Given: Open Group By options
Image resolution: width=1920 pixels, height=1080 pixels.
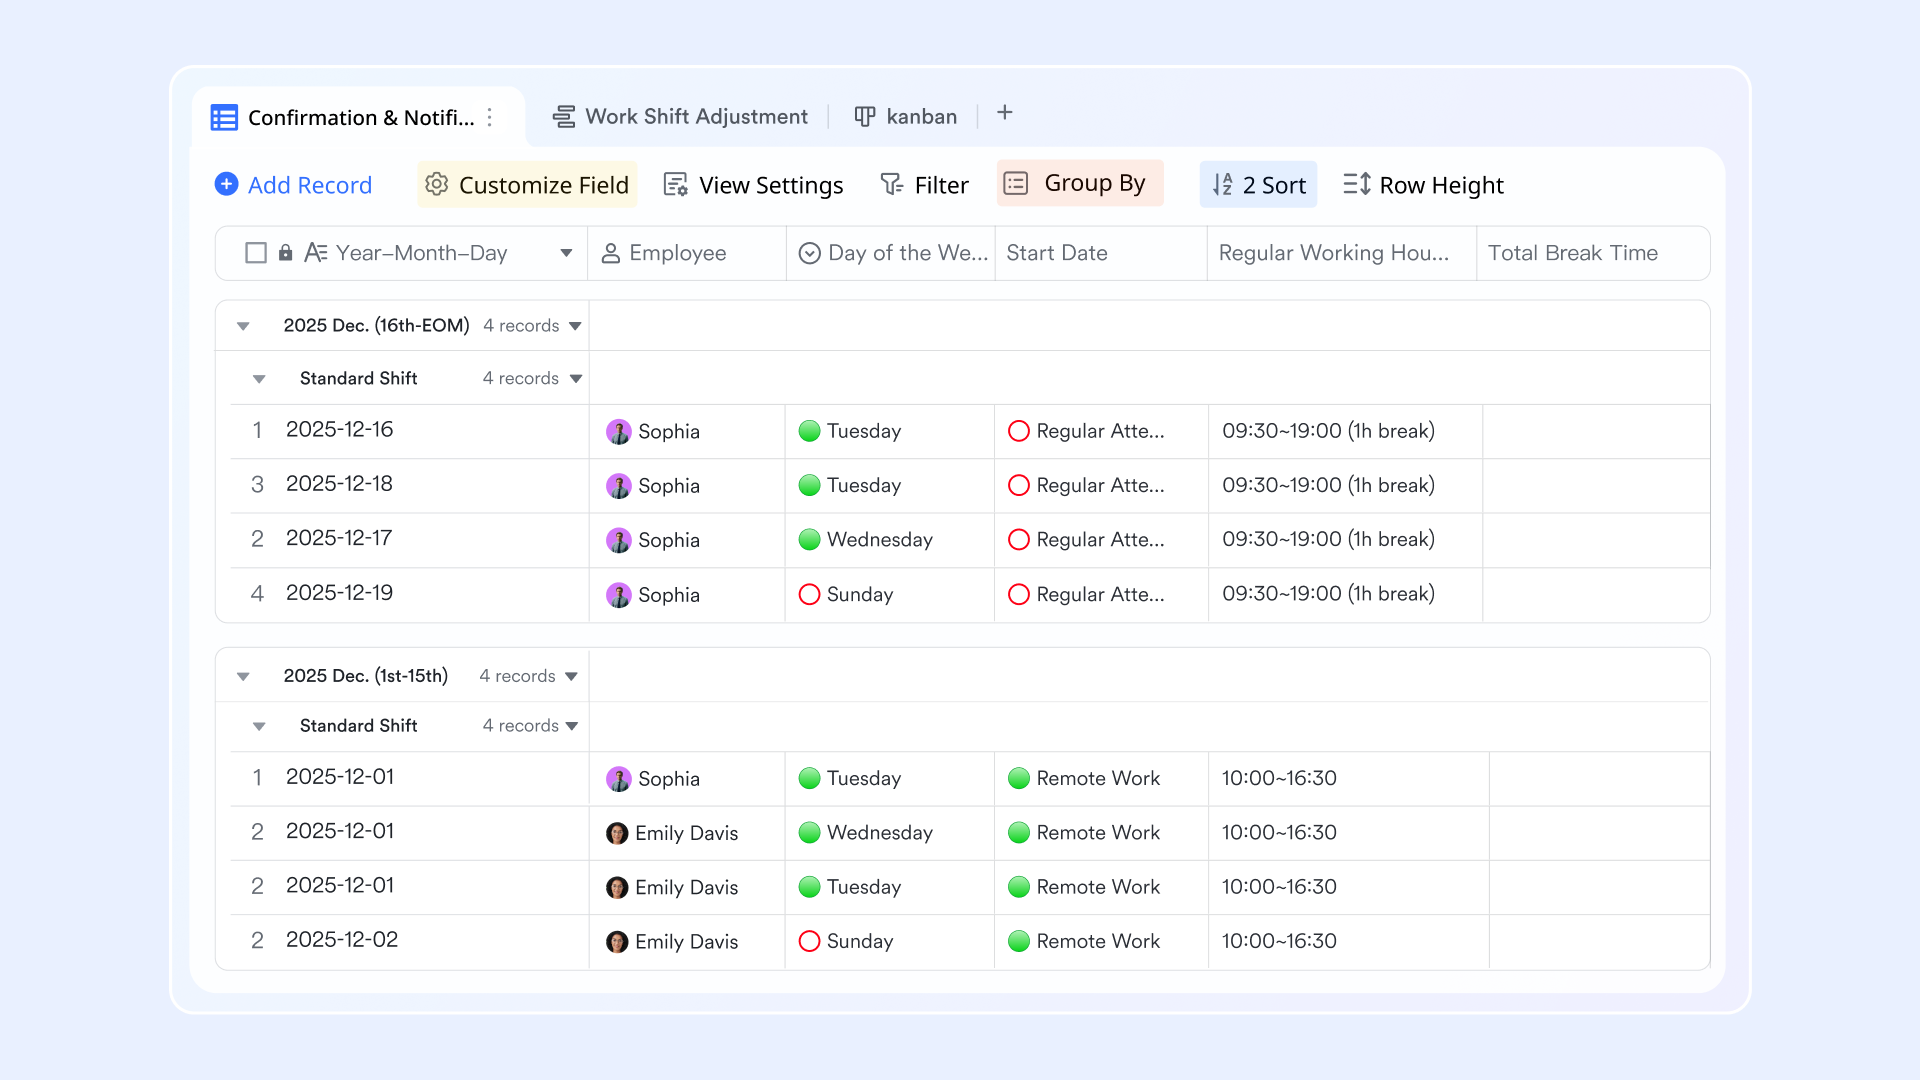Looking at the screenshot, I should (1079, 183).
